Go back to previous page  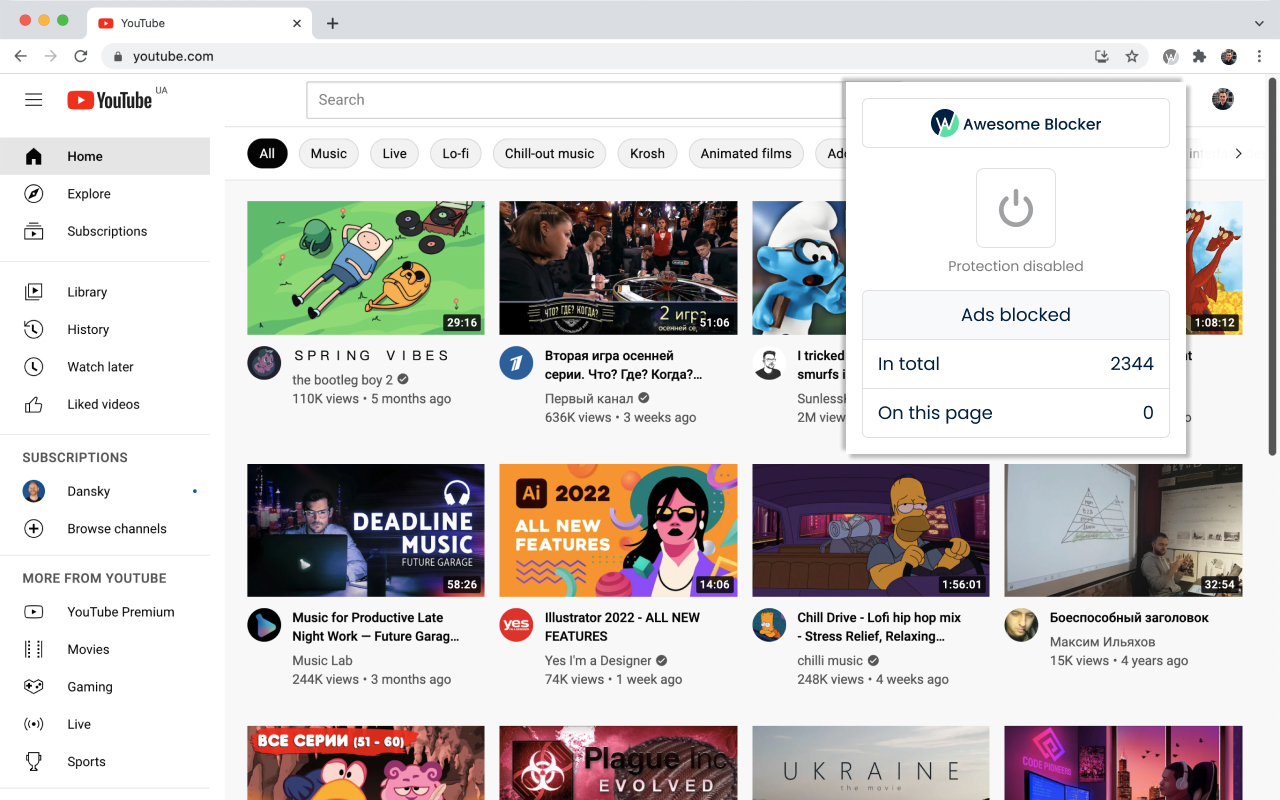(20, 57)
